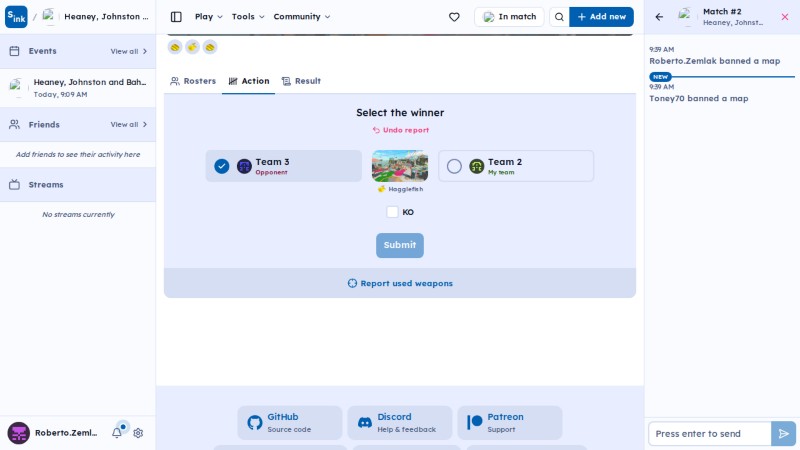Open the Streams section heading
Screen dimensions: 800x450
tap(46, 185)
